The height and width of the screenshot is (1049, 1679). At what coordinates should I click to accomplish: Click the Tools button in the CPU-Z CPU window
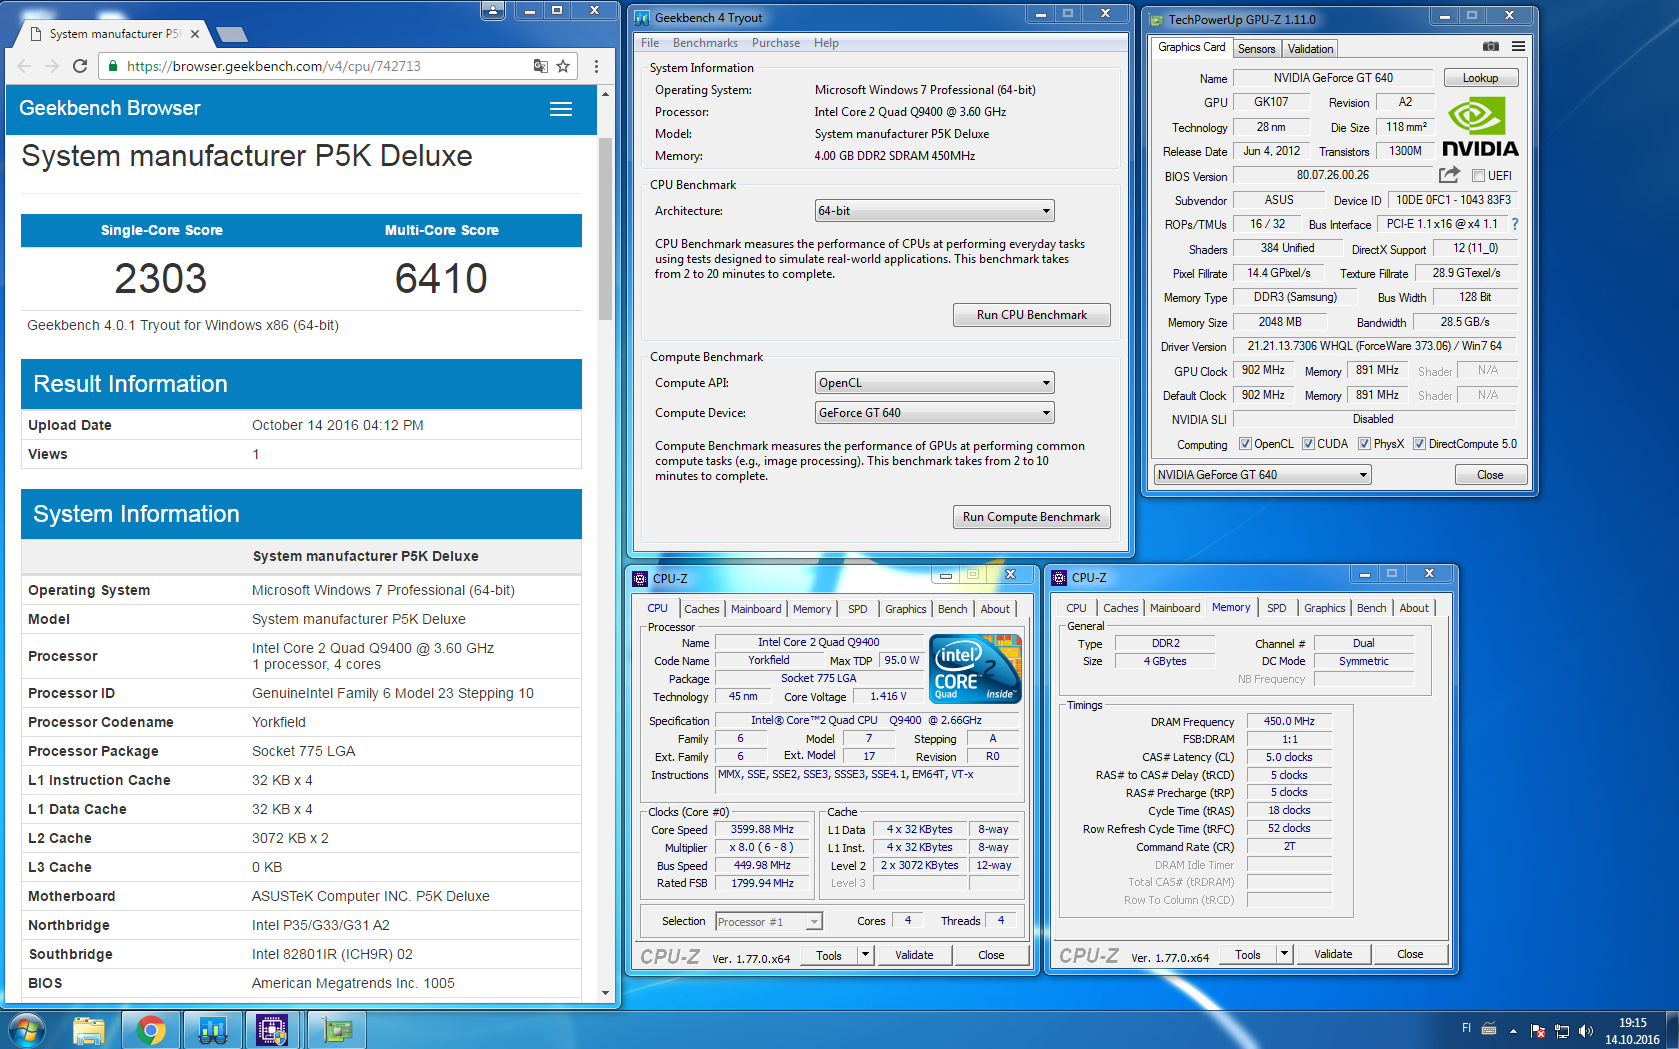coord(829,955)
